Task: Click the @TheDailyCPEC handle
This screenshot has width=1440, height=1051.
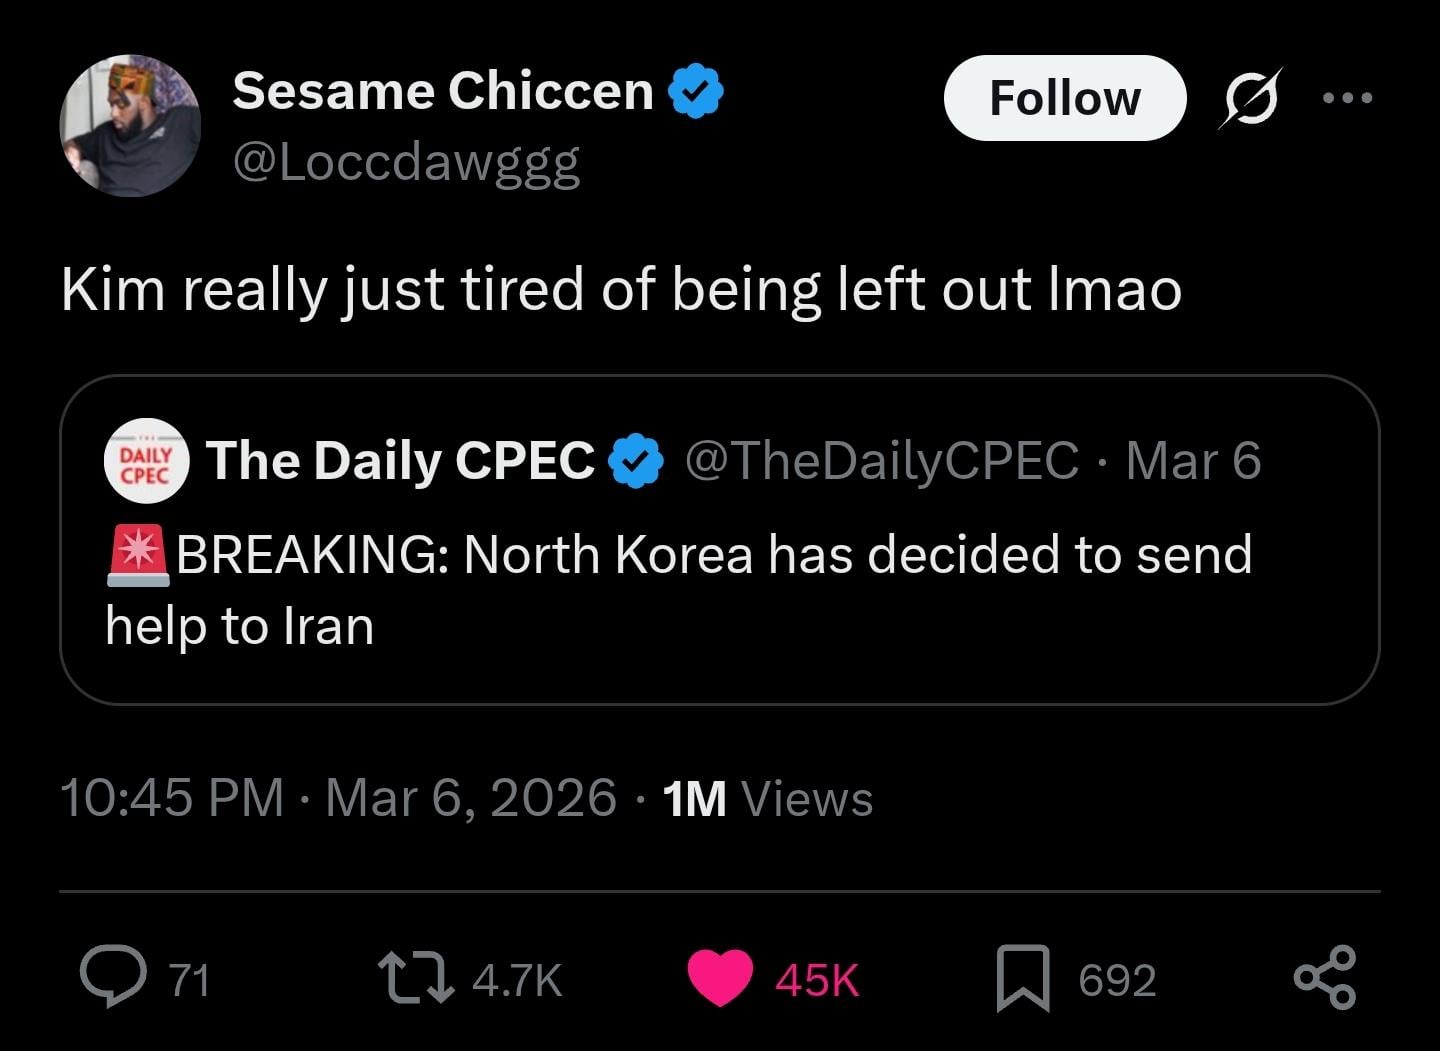Action: tap(882, 460)
